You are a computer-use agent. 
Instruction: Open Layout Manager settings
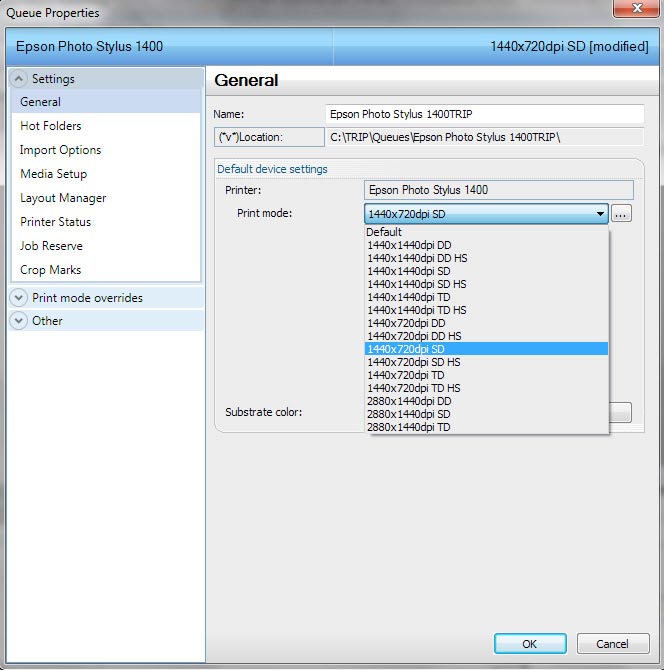tap(63, 198)
